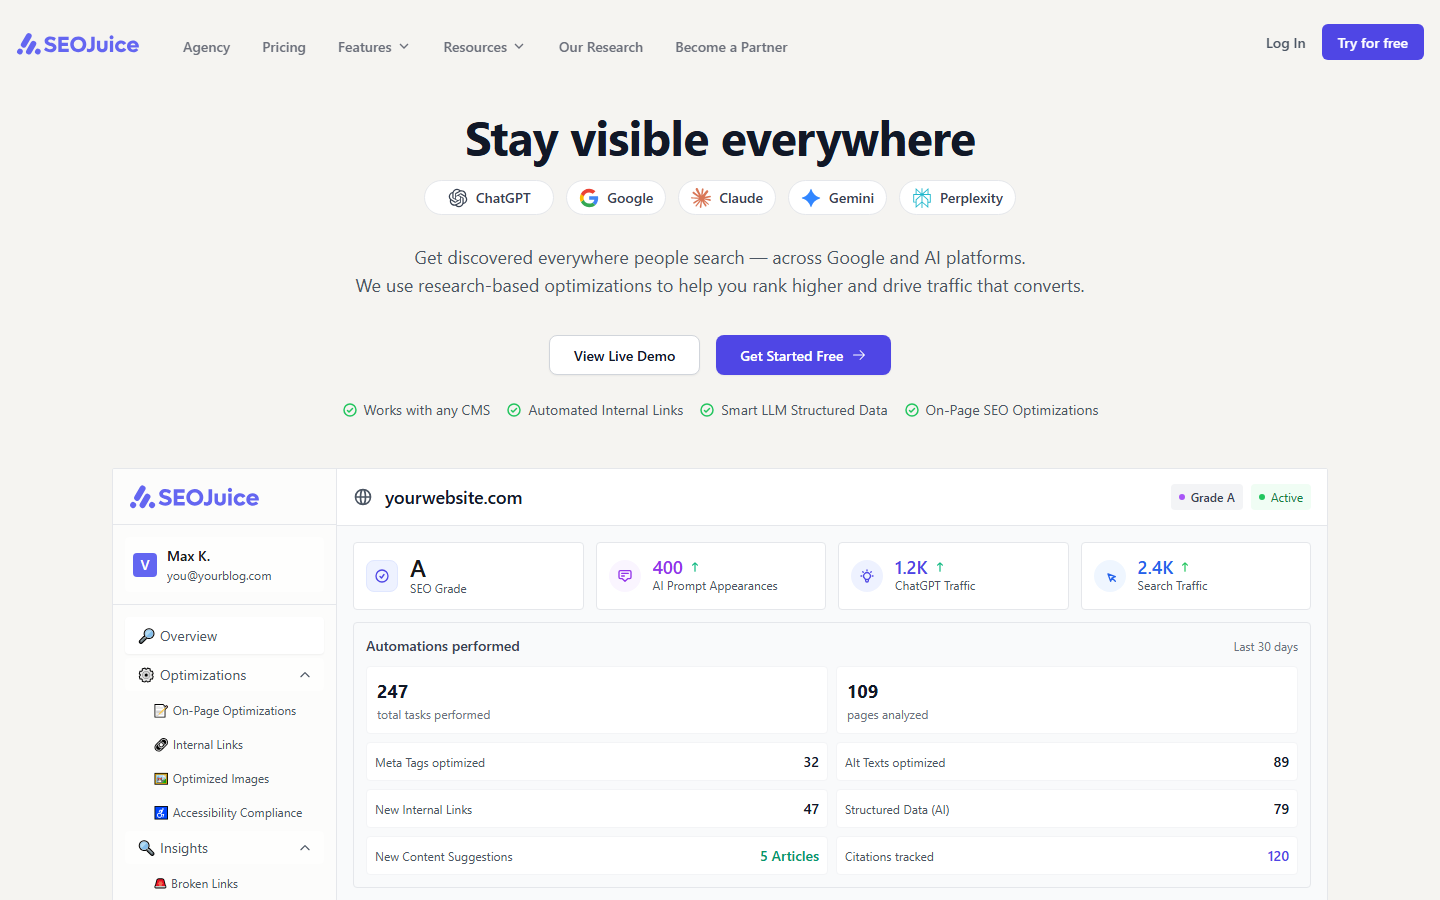Open the Agency menu item
The width and height of the screenshot is (1440, 900).
click(206, 47)
